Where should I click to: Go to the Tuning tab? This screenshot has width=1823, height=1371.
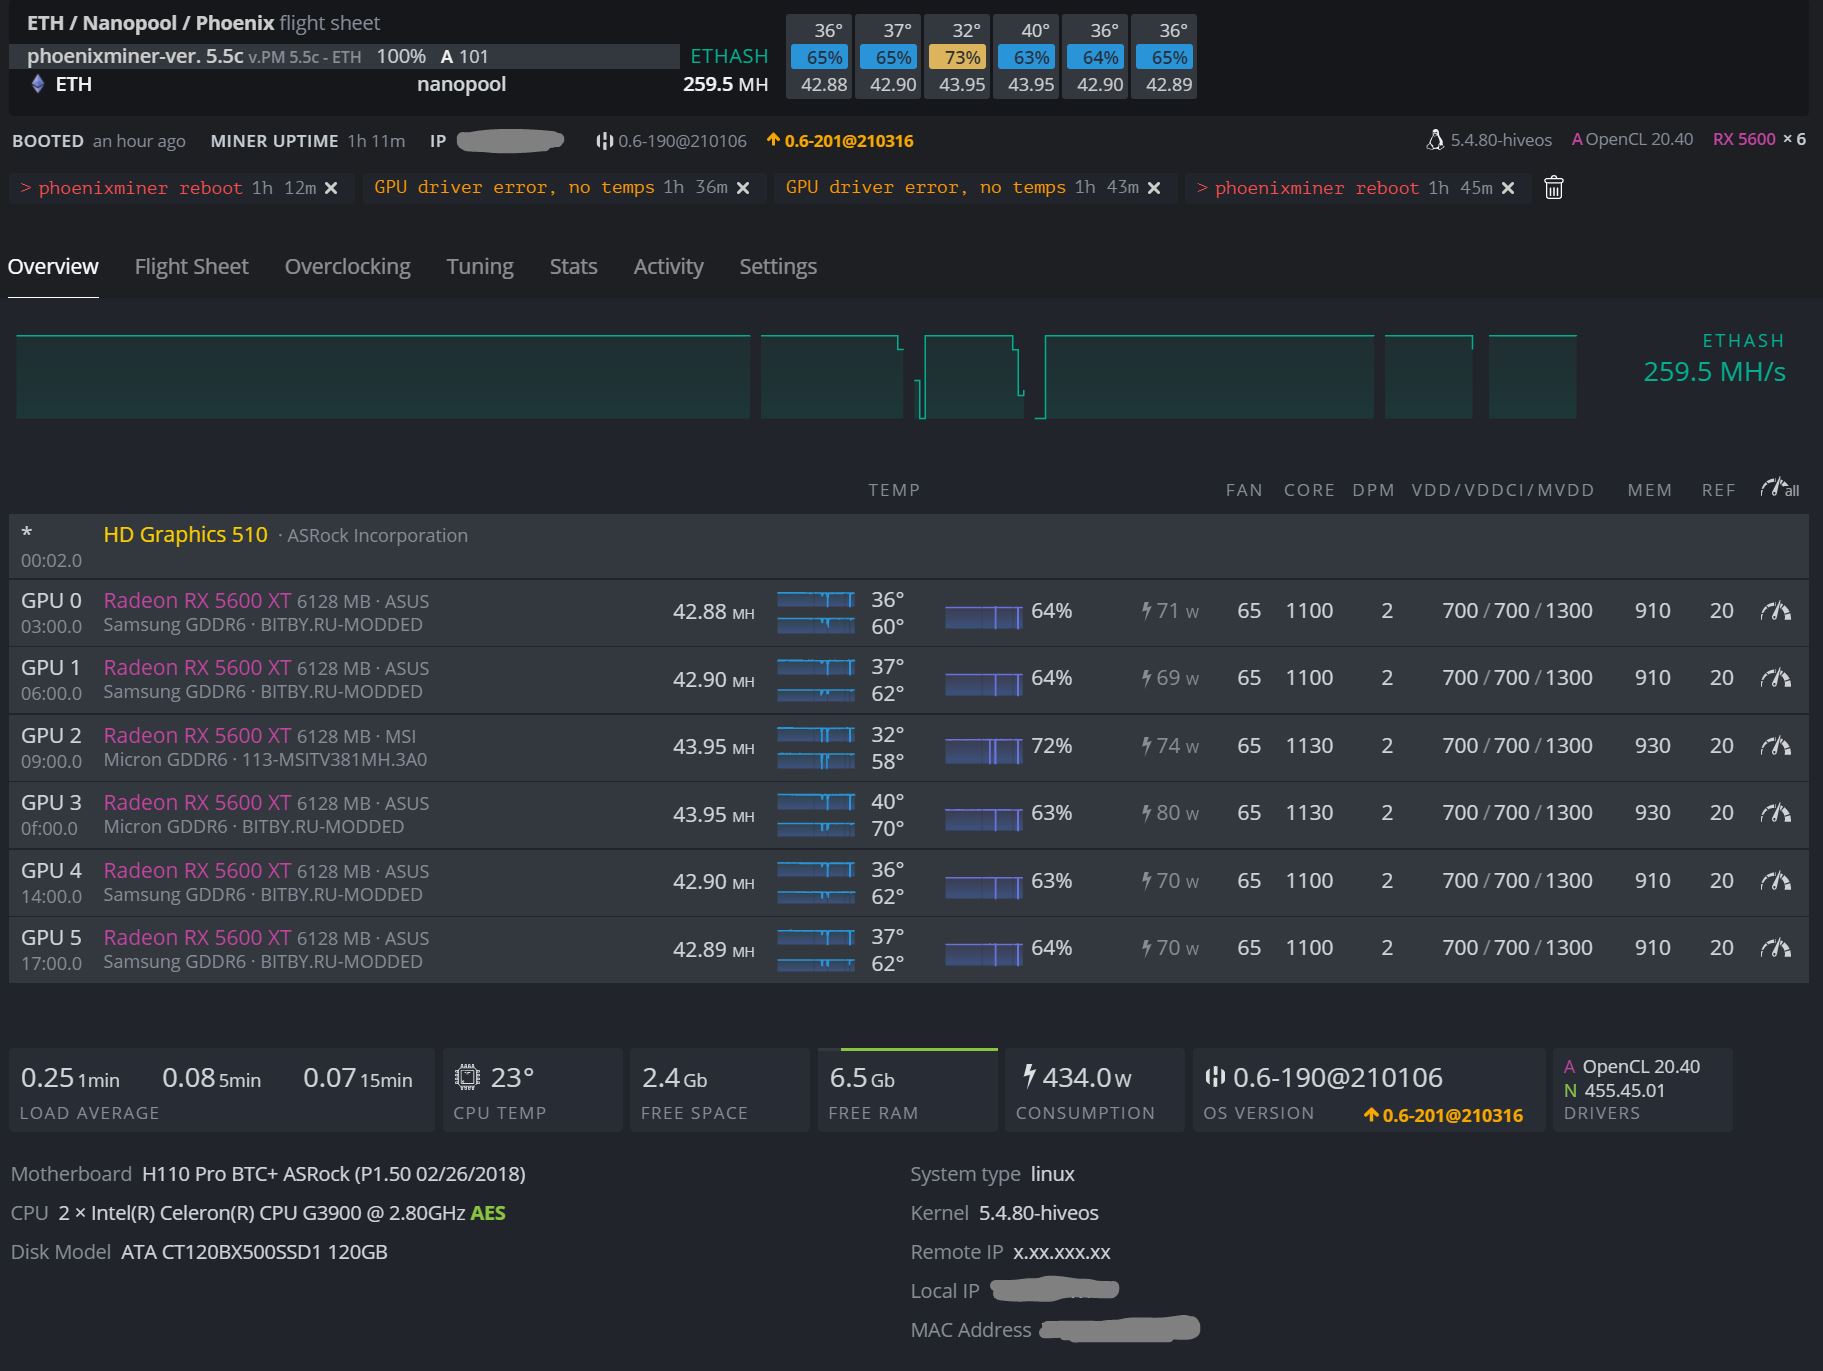click(x=479, y=267)
